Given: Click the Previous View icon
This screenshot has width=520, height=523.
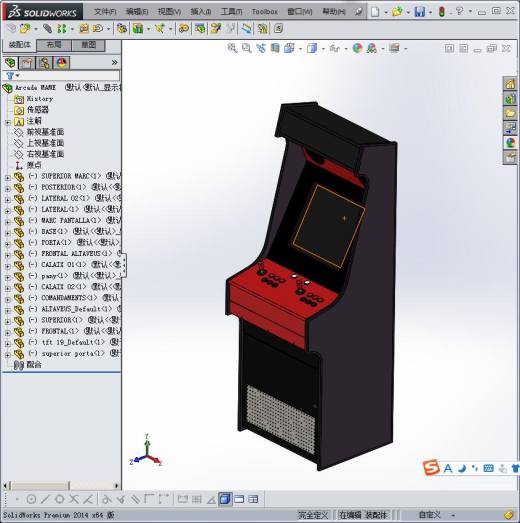Looking at the screenshot, I should coord(261,48).
